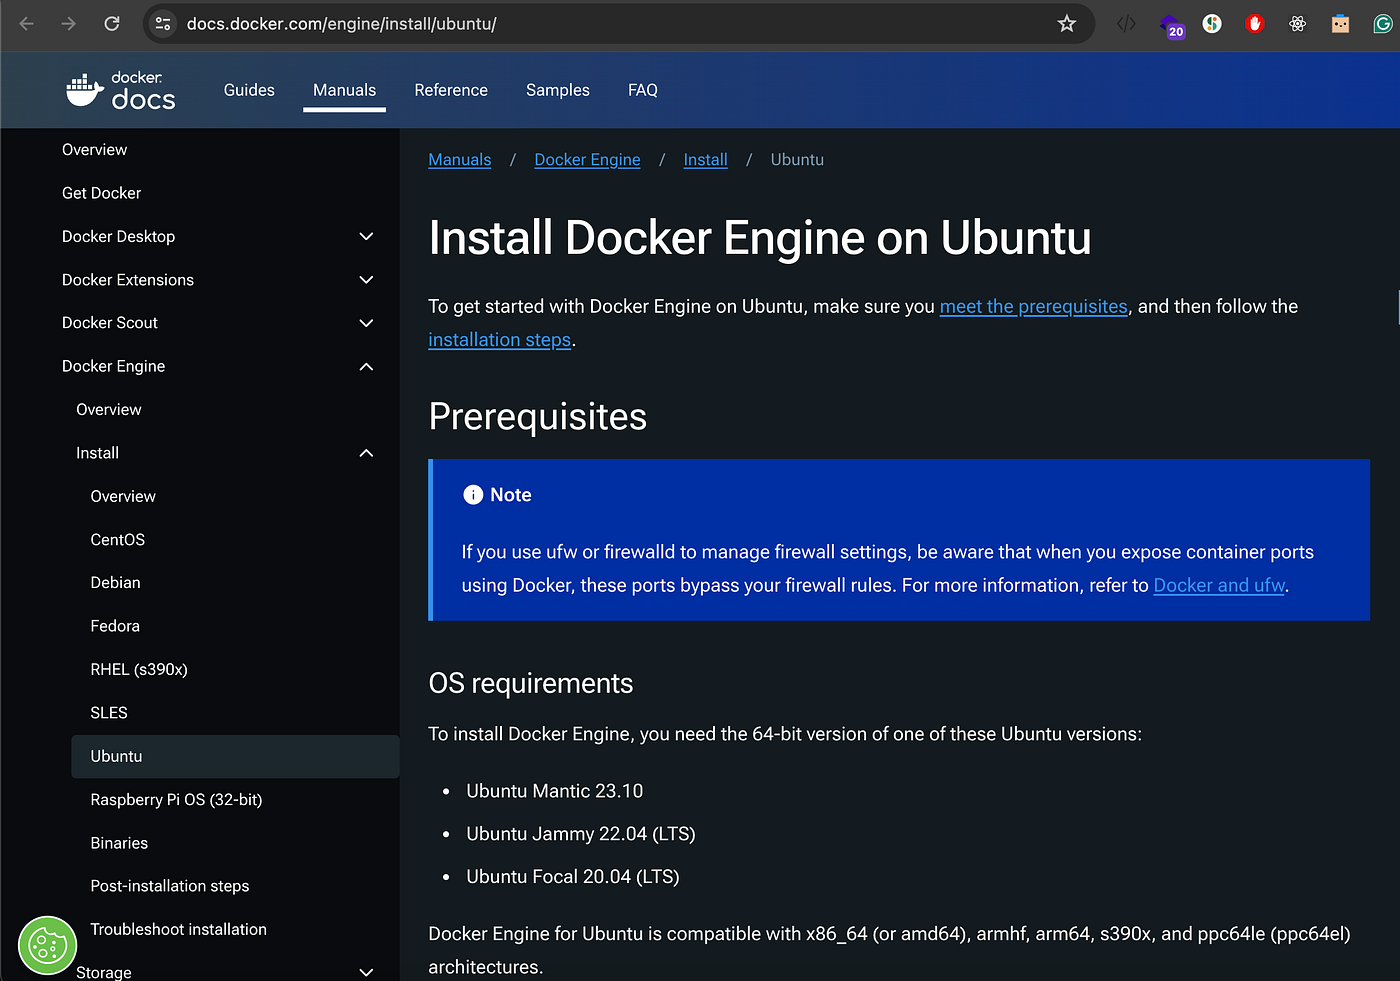This screenshot has height=981, width=1400.
Task: Click the 'Ubuntu Focal 20.04 (LTS)' list item
Action: pyautogui.click(x=572, y=877)
